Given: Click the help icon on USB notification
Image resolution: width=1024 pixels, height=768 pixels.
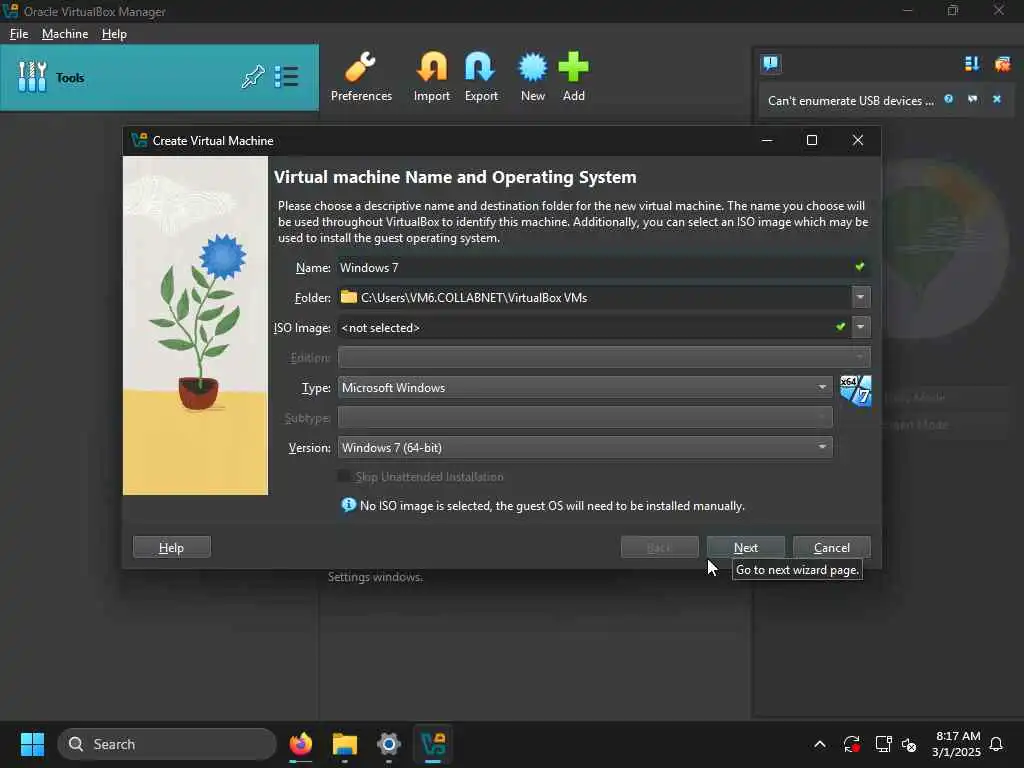Looking at the screenshot, I should (x=948, y=99).
